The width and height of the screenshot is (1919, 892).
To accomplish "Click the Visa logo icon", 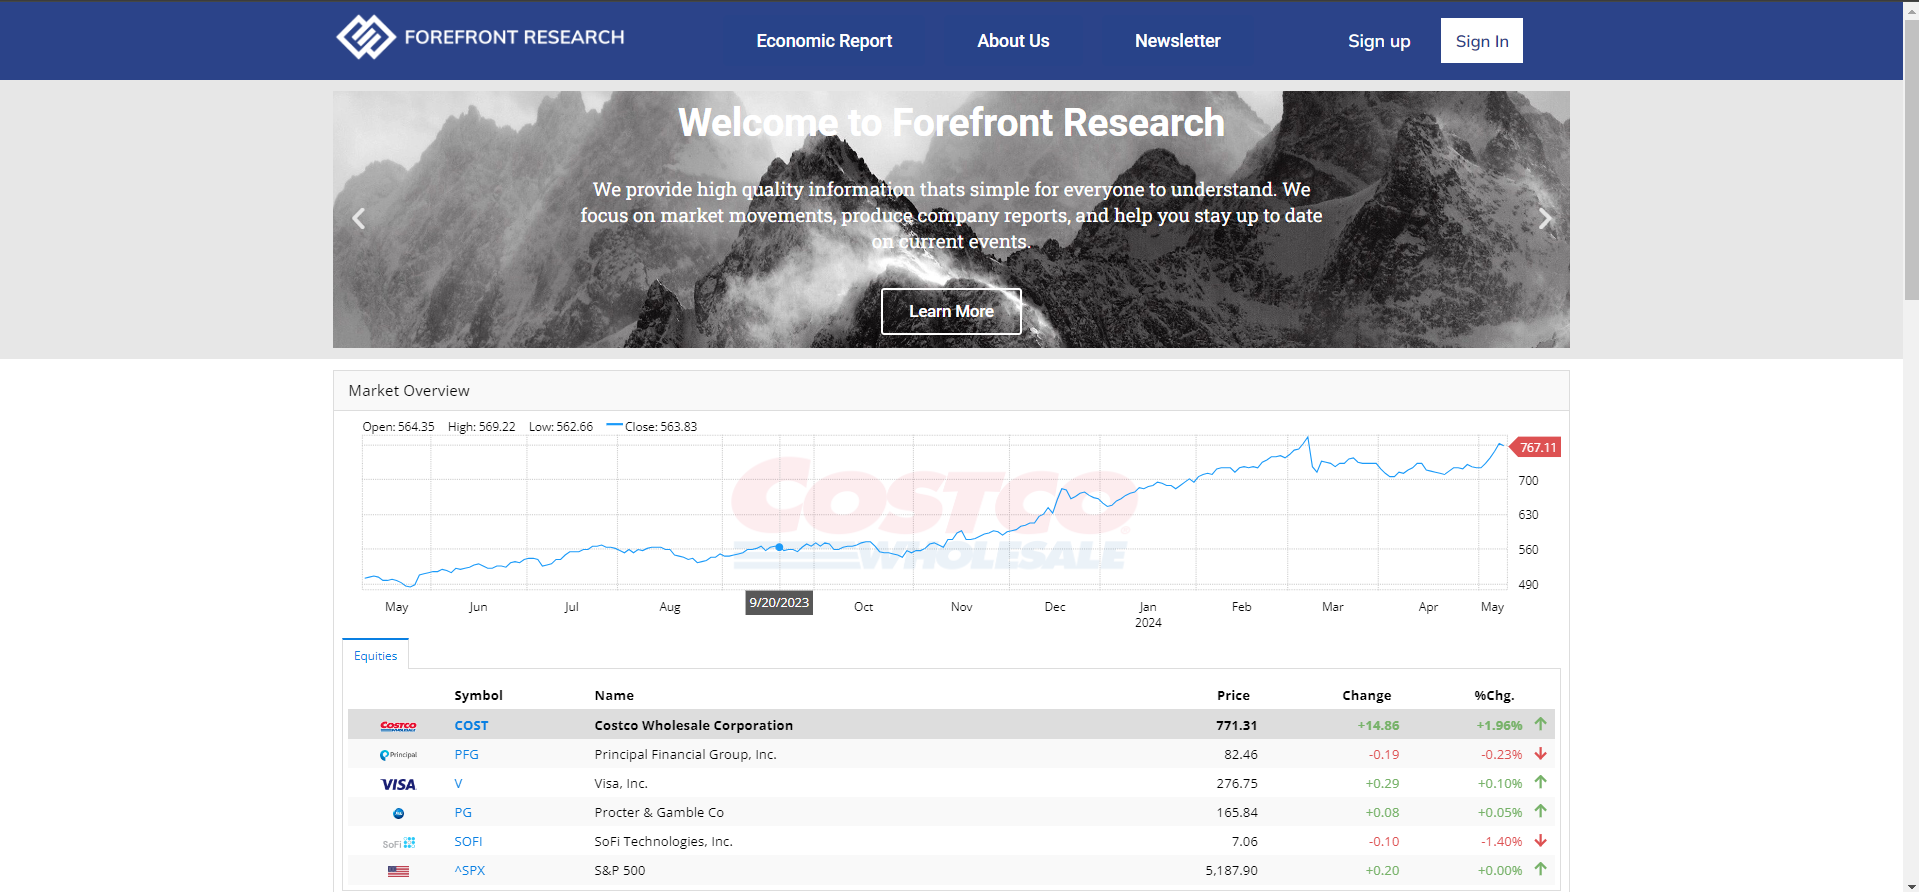I will pos(398,784).
